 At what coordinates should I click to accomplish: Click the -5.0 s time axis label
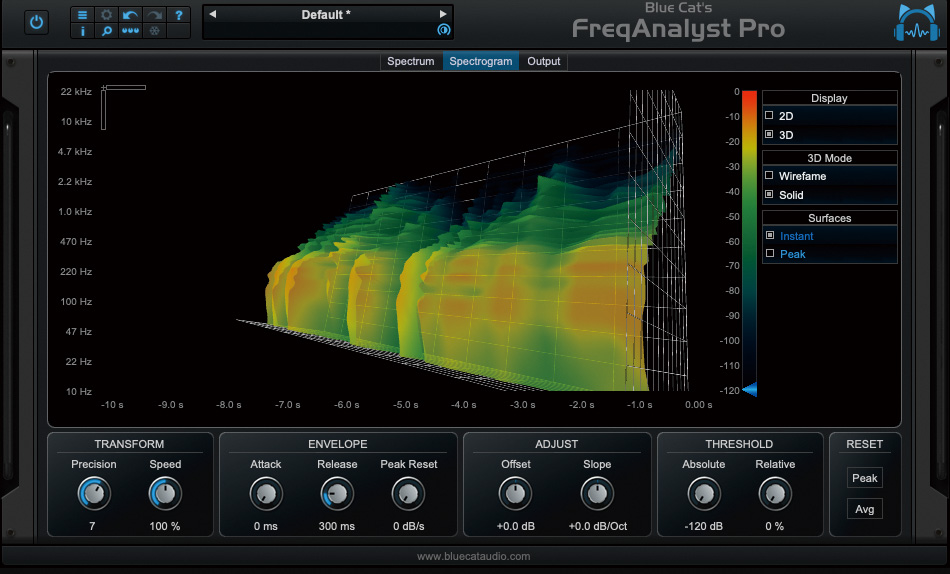tap(405, 404)
